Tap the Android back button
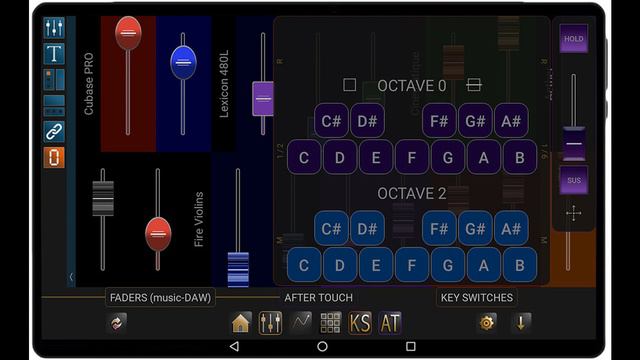The image size is (640, 360). (x=234, y=347)
